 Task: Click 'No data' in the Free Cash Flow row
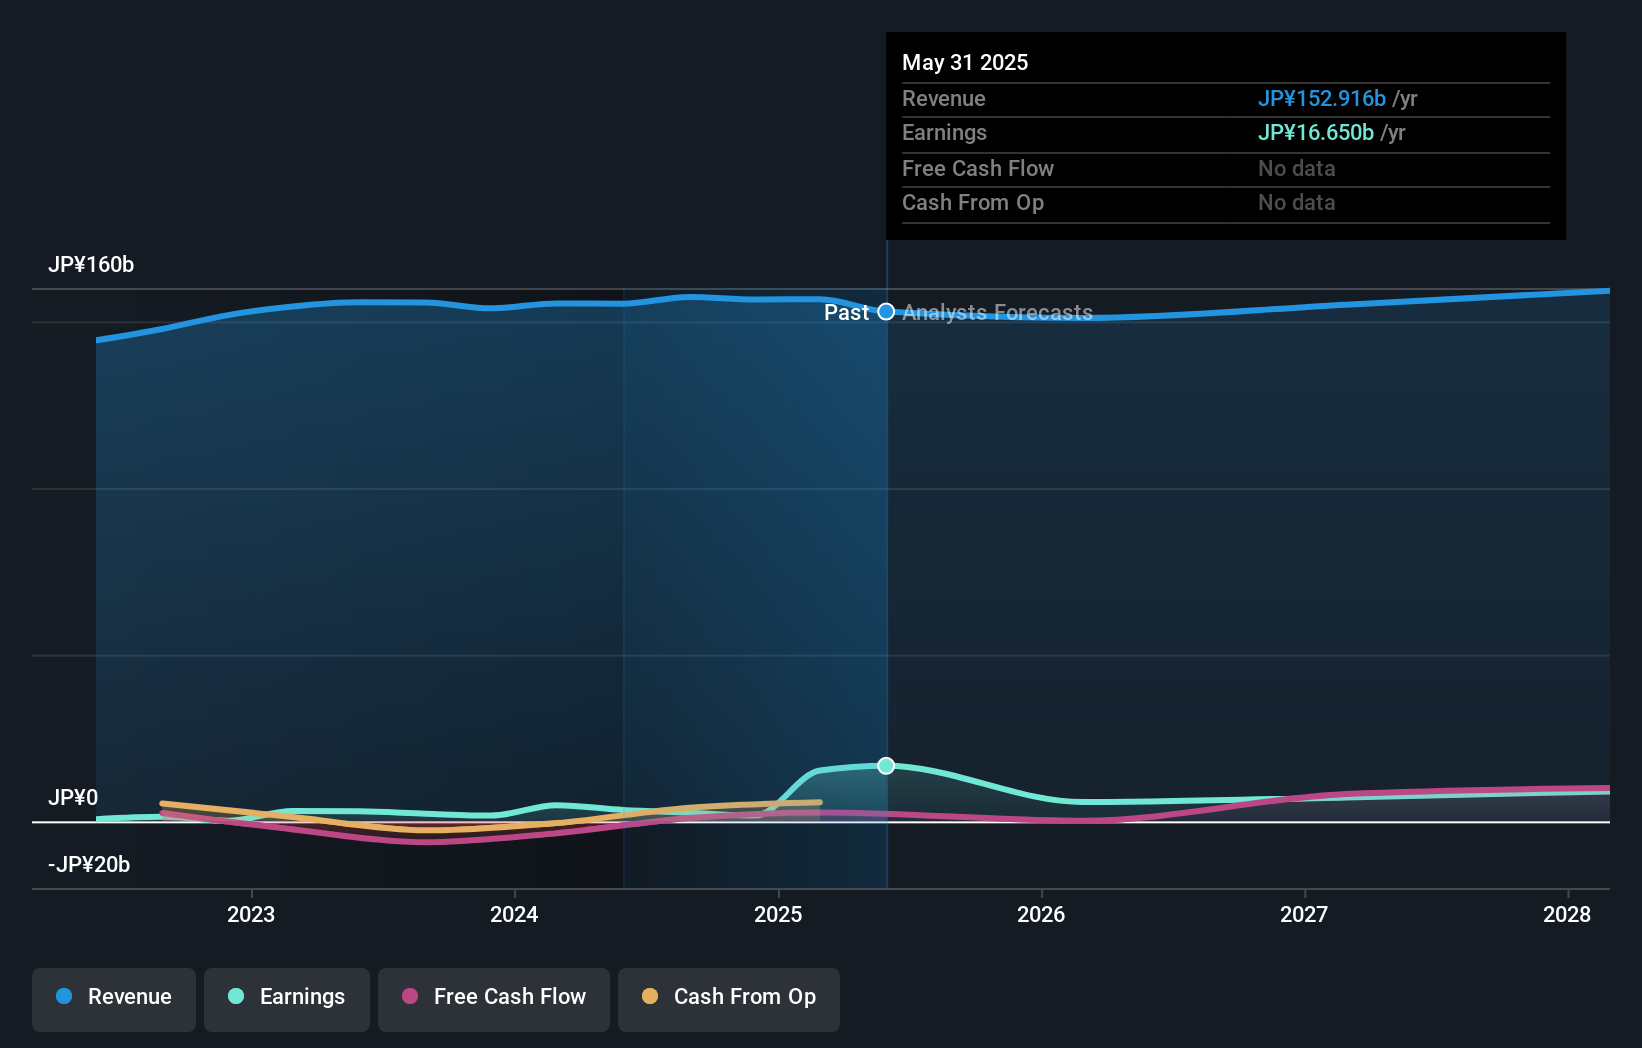pyautogui.click(x=1297, y=168)
